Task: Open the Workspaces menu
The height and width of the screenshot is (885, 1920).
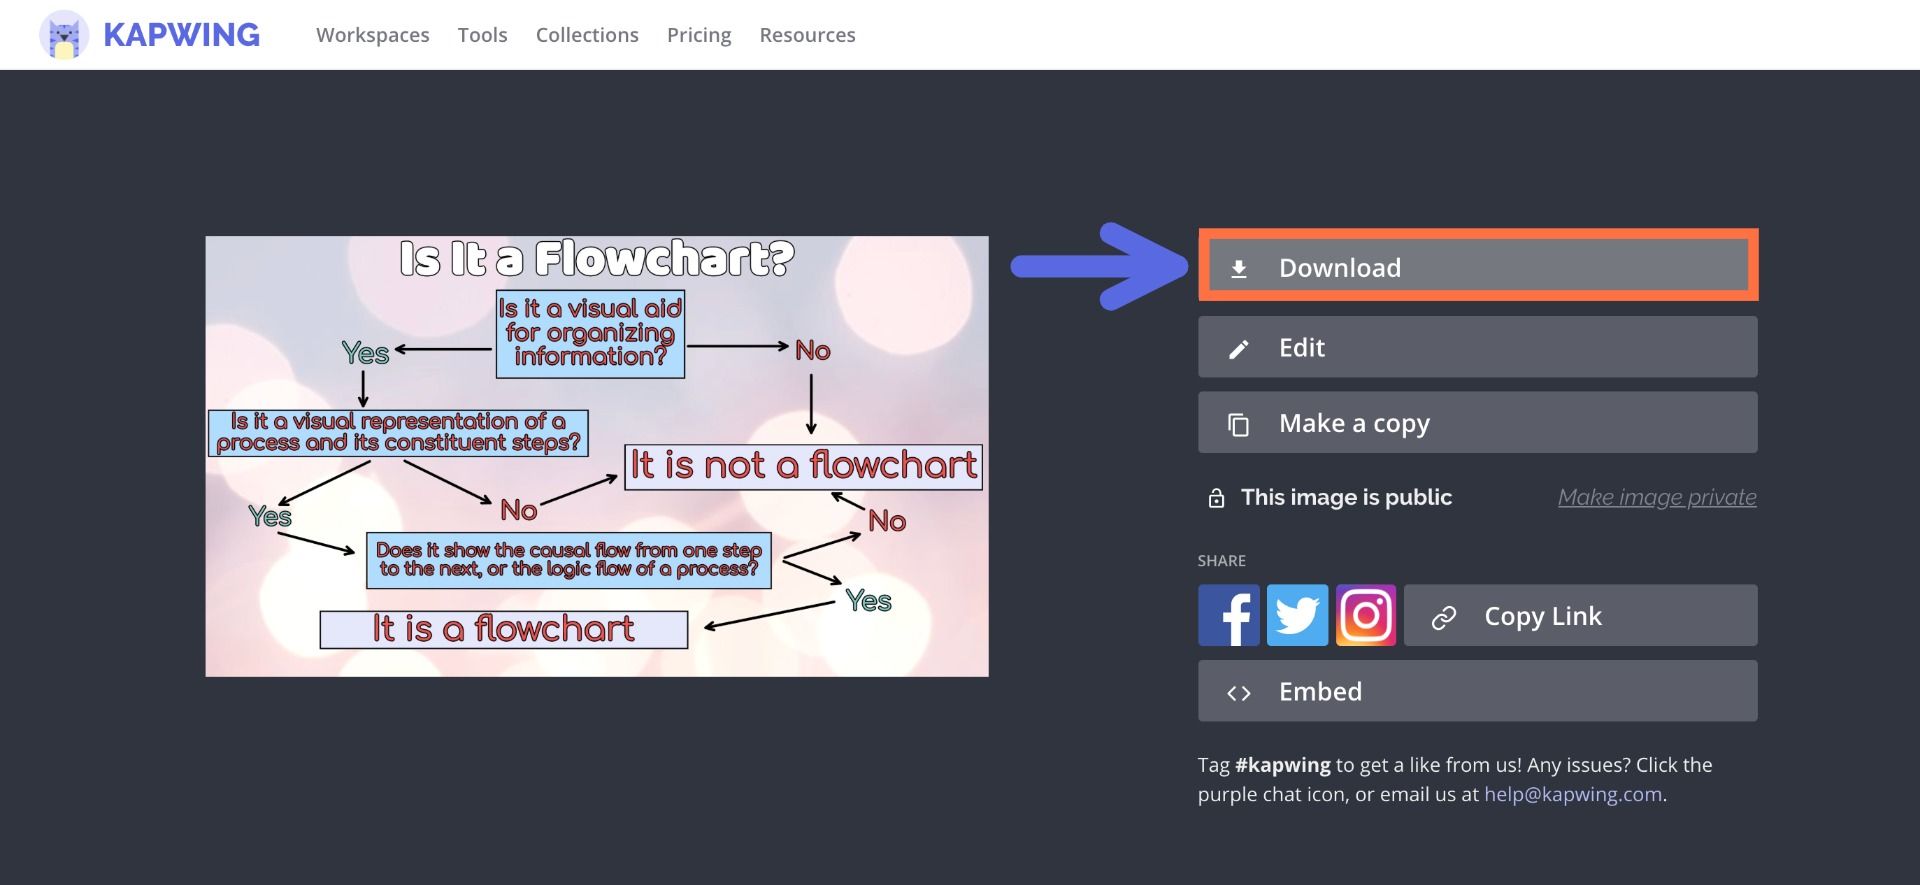Action: tap(372, 35)
